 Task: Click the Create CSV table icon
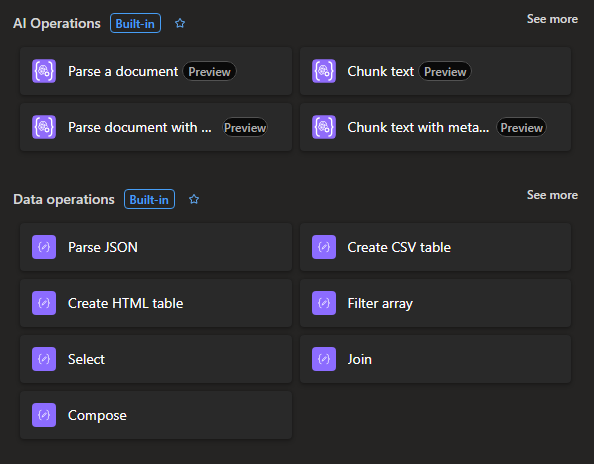pyautogui.click(x=324, y=247)
